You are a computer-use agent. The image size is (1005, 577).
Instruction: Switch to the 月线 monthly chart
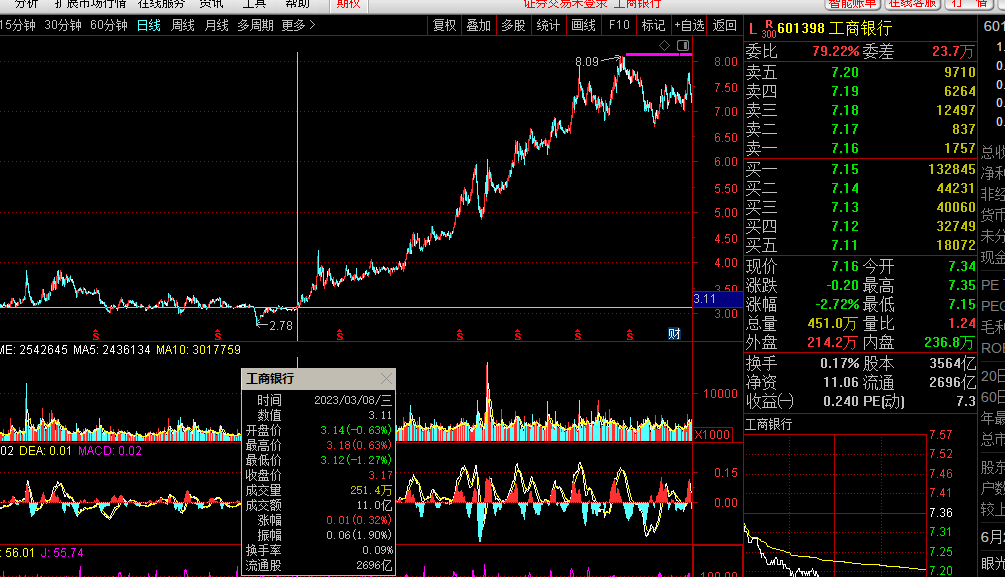(x=216, y=25)
